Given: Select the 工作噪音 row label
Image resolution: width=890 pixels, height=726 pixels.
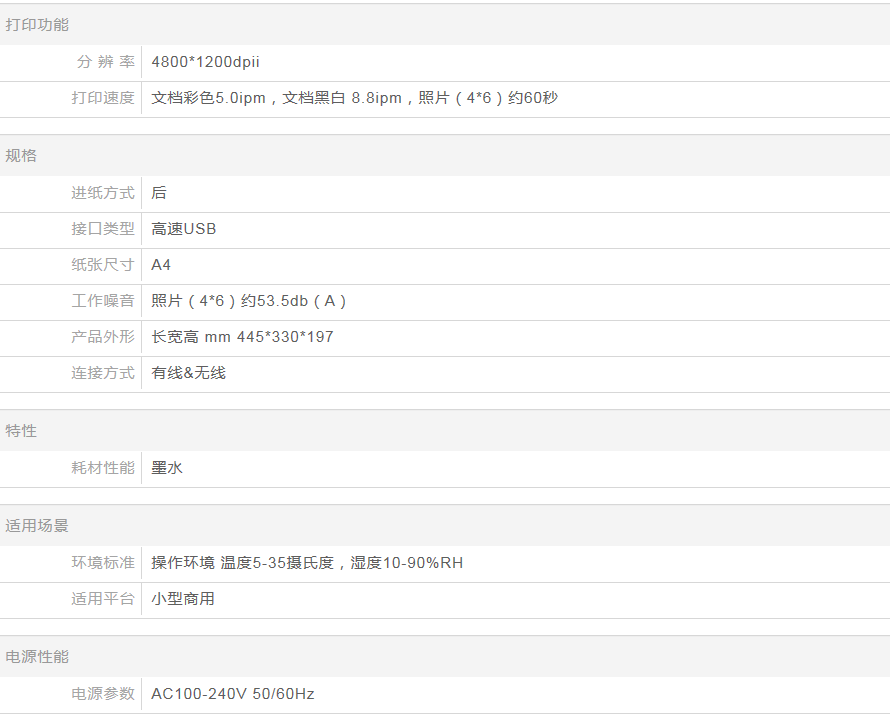Looking at the screenshot, I should tap(102, 301).
